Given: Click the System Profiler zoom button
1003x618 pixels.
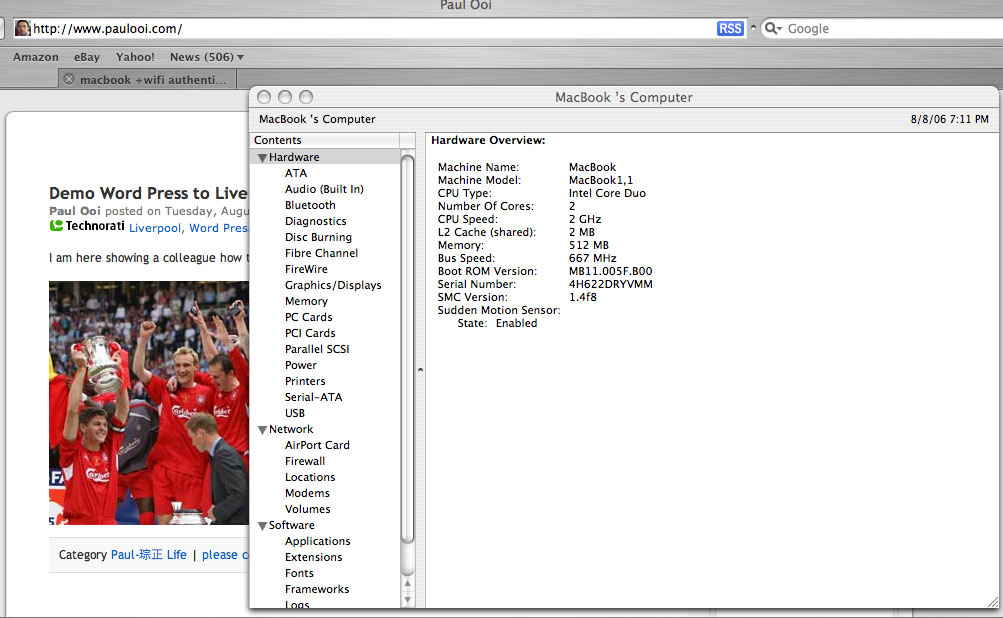Looking at the screenshot, I should click(306, 97).
